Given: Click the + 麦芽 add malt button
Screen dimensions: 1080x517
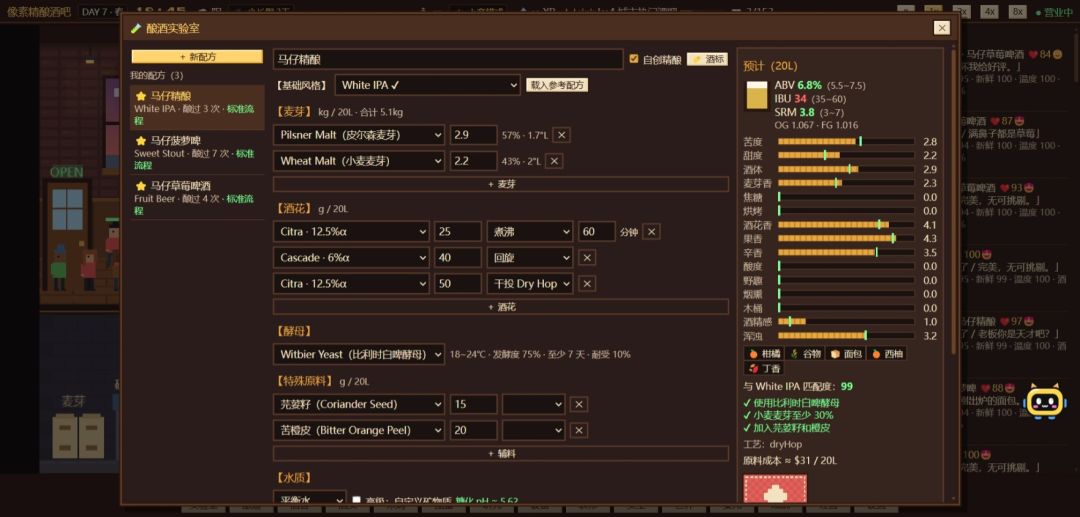Looking at the screenshot, I should 501,184.
